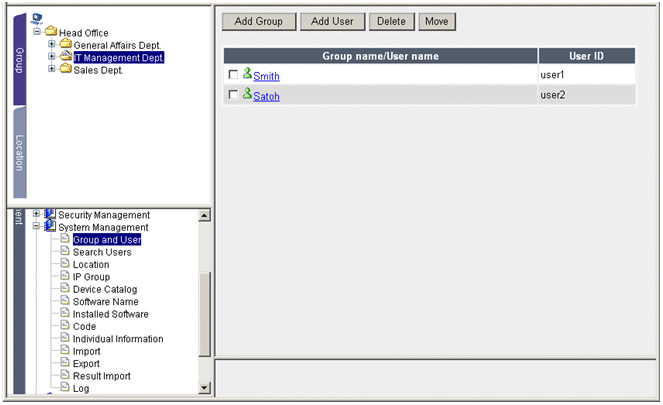Image resolution: width=663 pixels, height=405 pixels.
Task: Select the Head Office label
Action: [84, 33]
